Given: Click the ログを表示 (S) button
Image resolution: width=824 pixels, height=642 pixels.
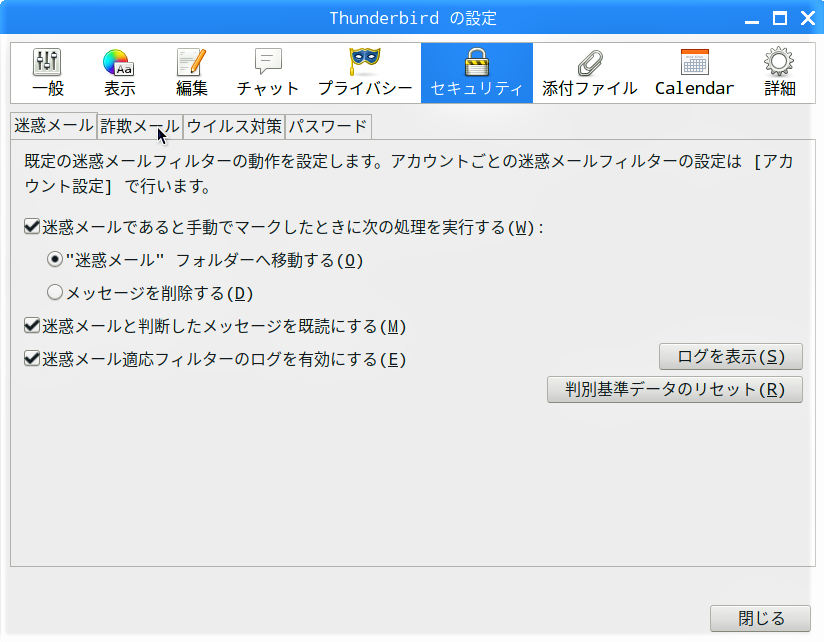Looking at the screenshot, I should (x=730, y=357).
